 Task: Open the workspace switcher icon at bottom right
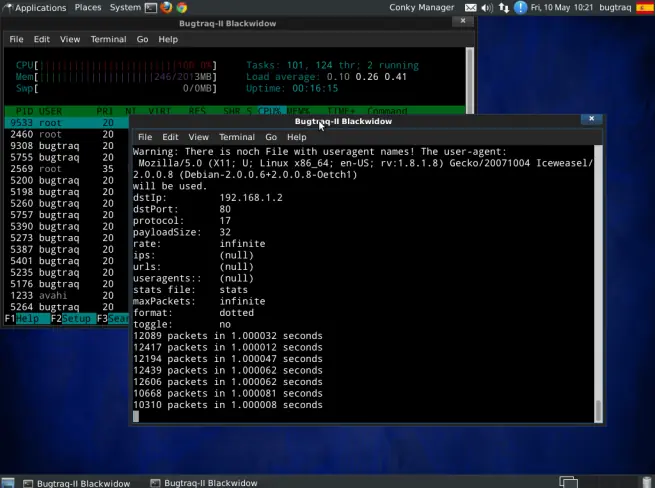(x=569, y=482)
